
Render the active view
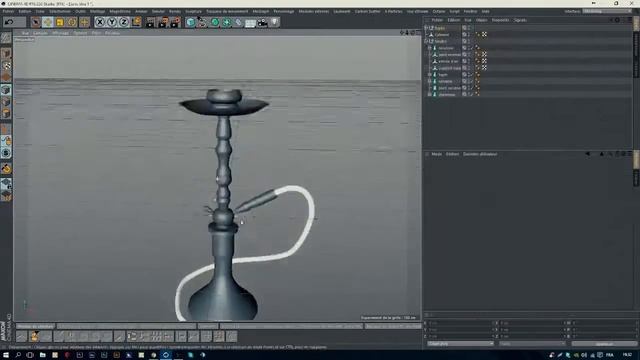click(151, 22)
